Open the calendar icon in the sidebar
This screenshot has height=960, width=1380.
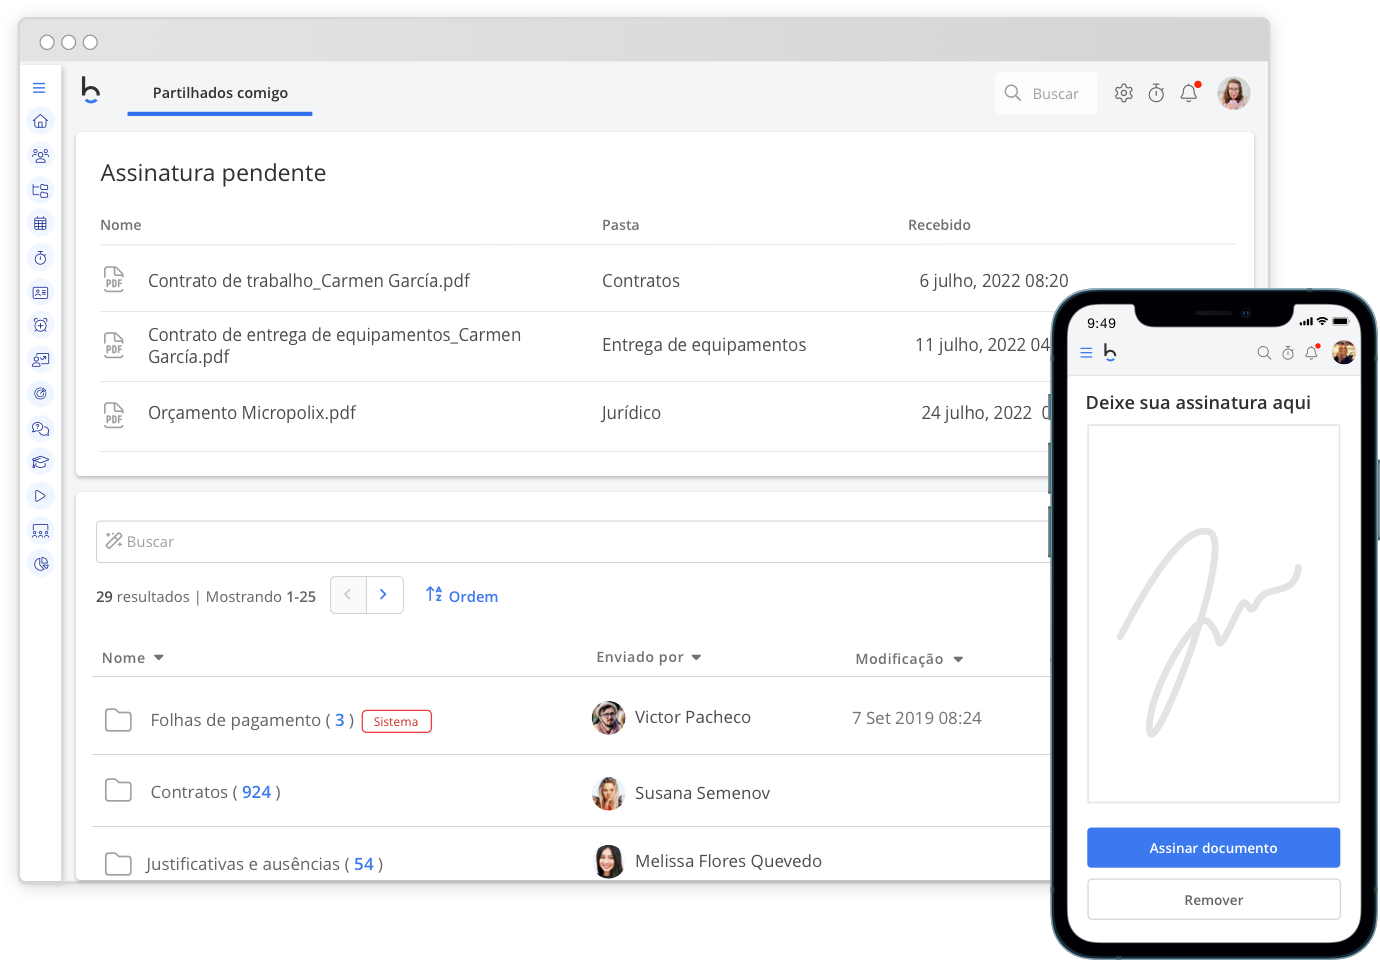(x=40, y=224)
